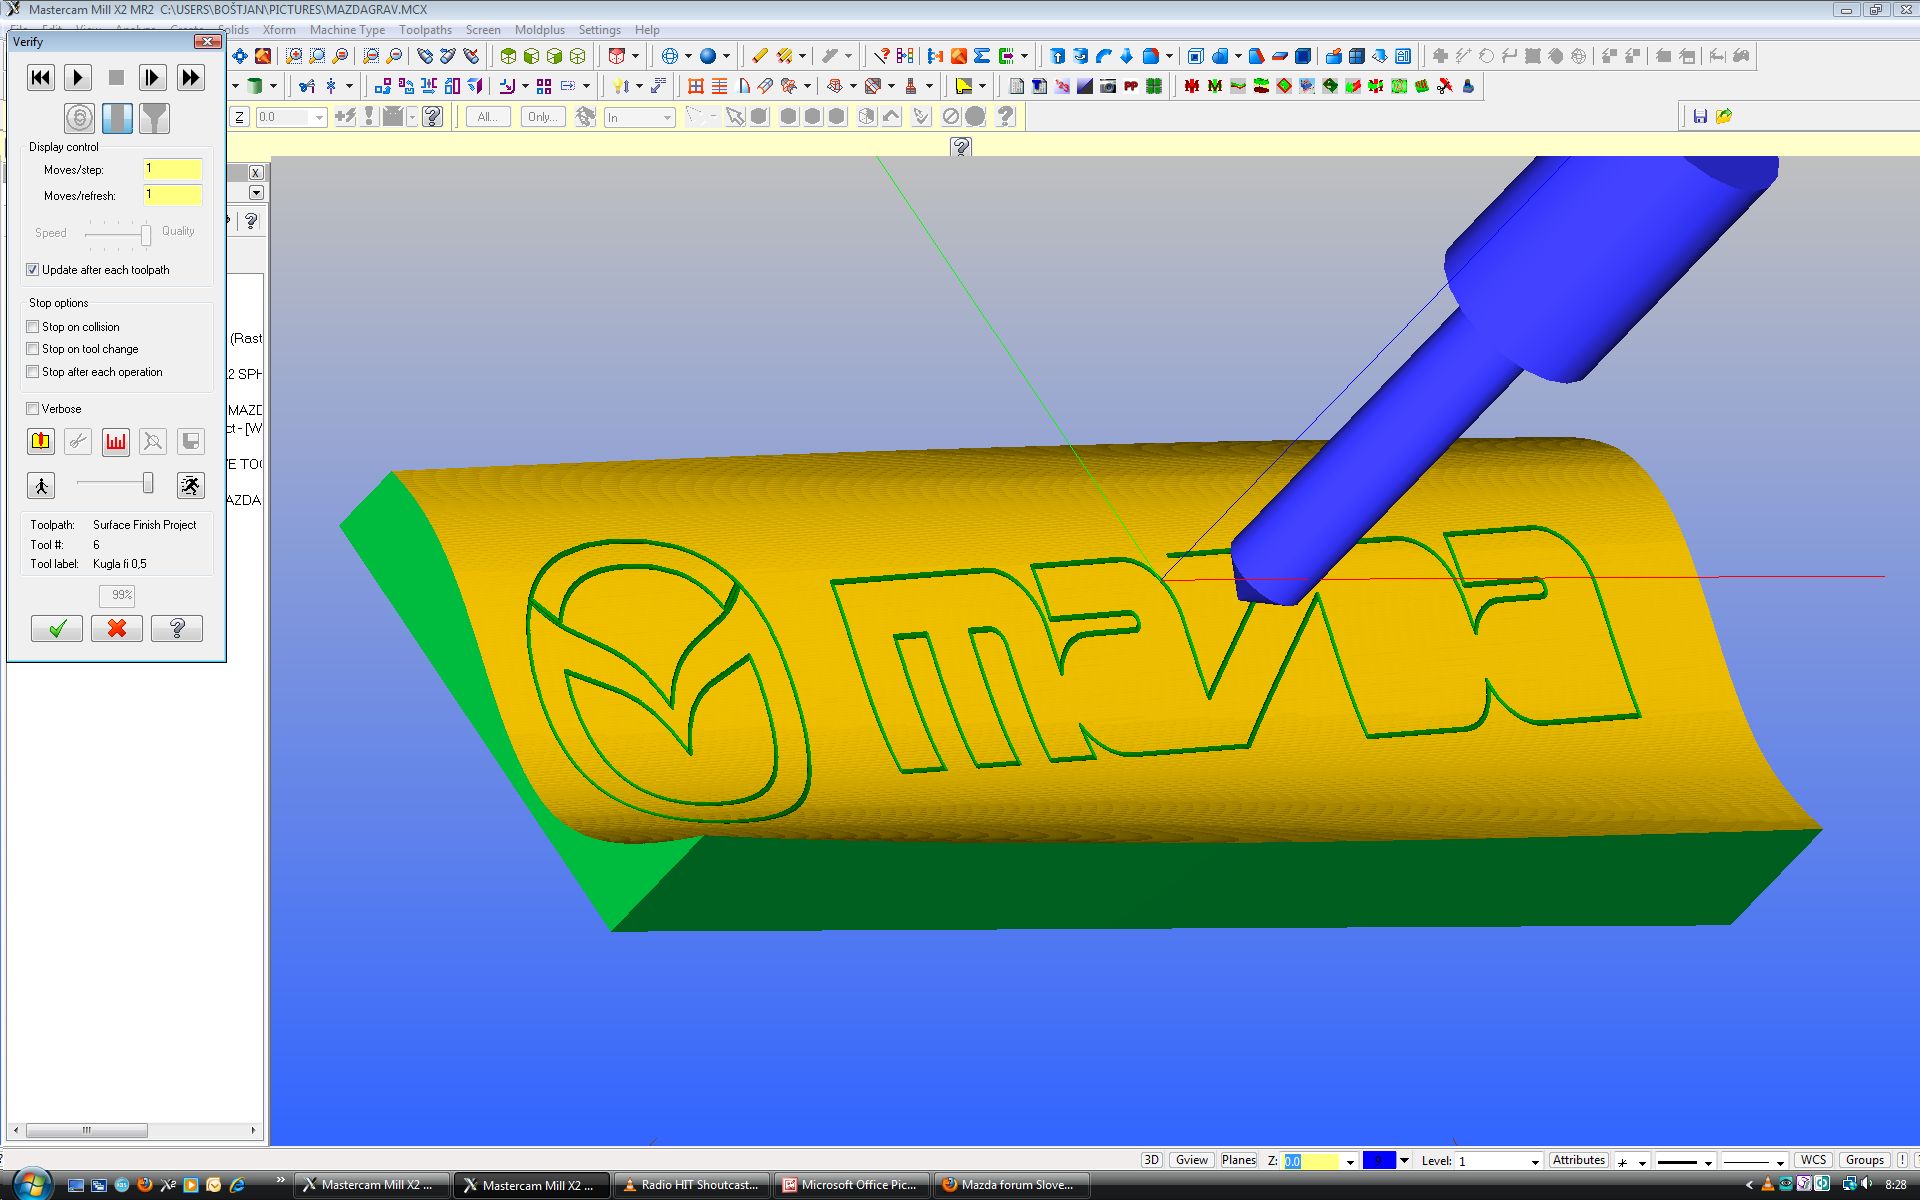Click the red bar chart icon in Verify
This screenshot has width=1920, height=1200.
point(116,441)
